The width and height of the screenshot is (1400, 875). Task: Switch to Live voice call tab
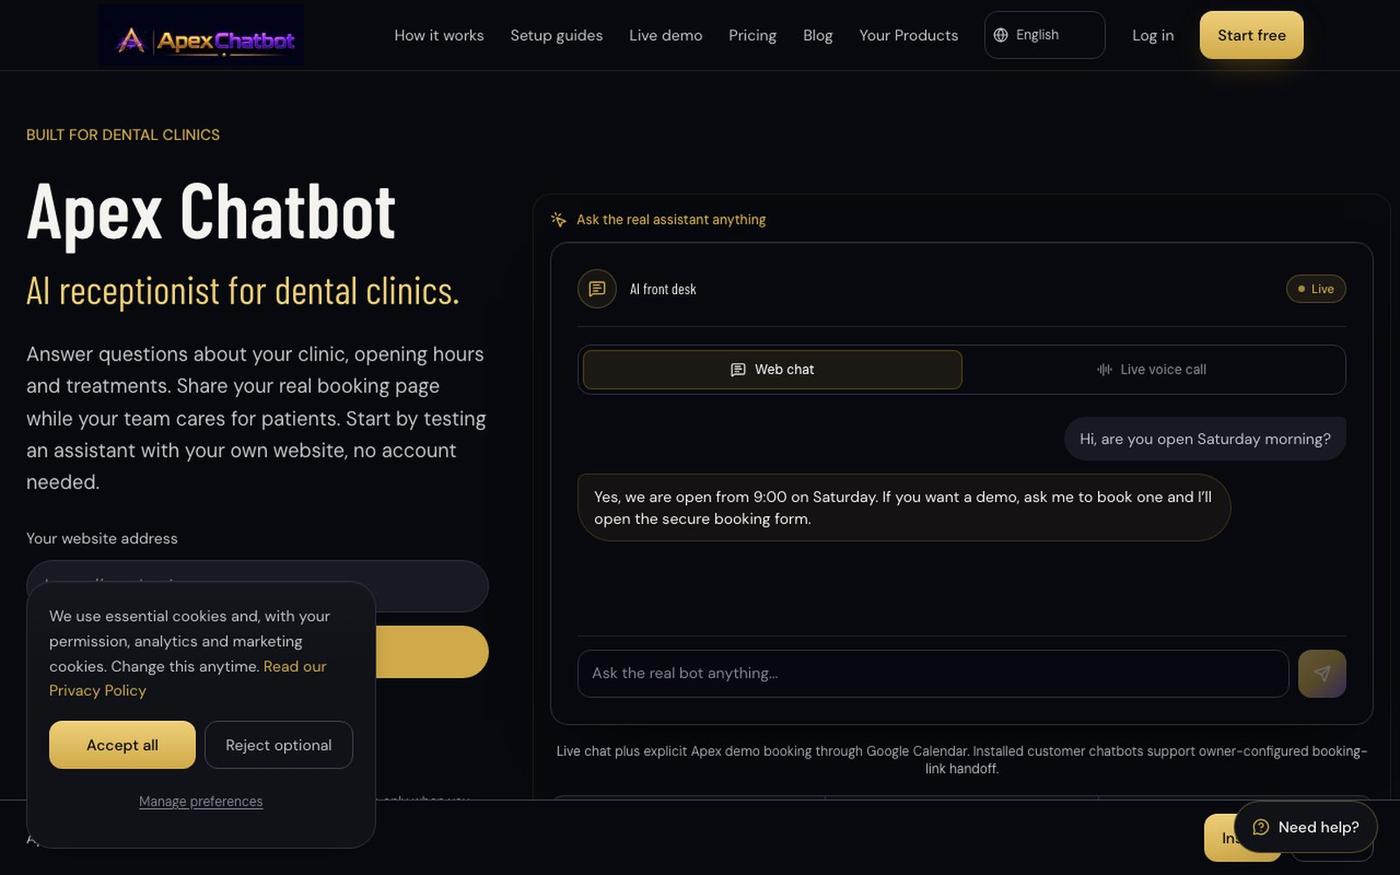coord(1152,369)
